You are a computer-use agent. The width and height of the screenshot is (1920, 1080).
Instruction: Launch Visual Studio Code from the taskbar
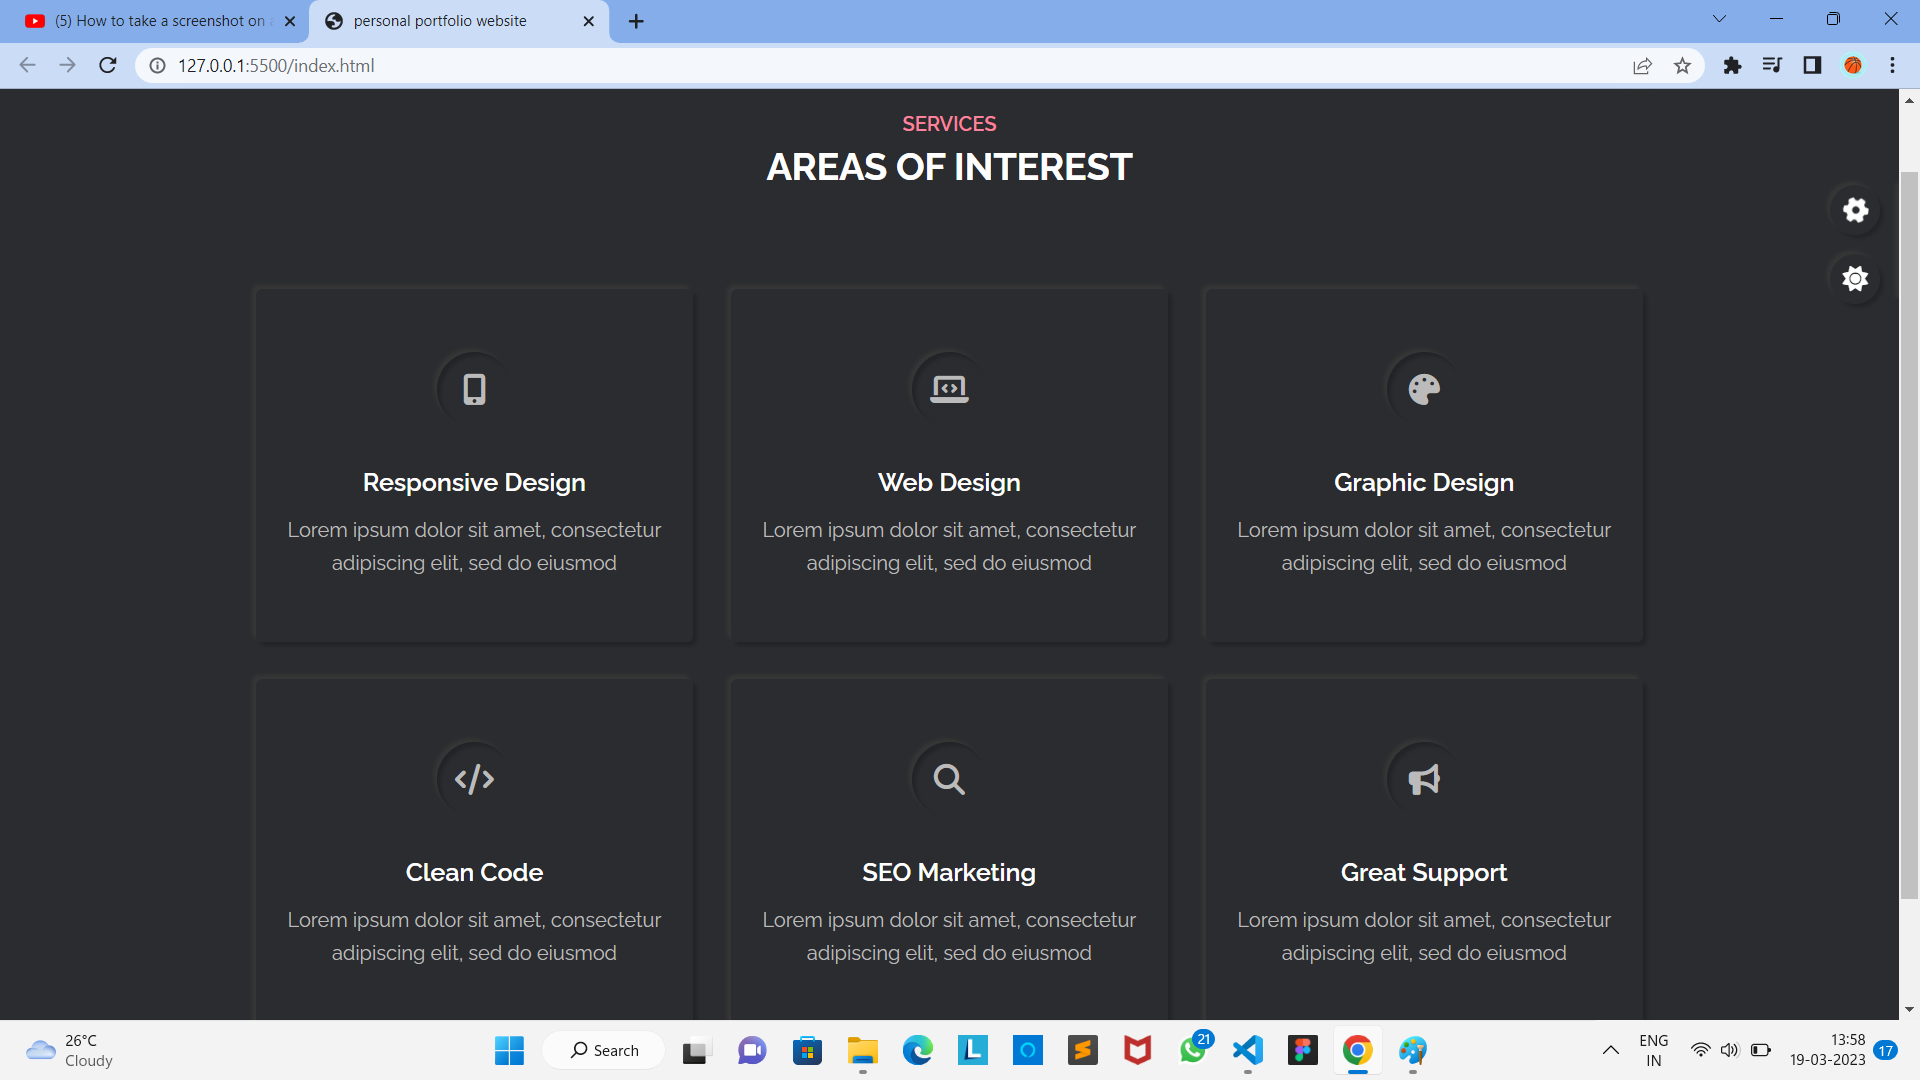click(x=1248, y=1050)
